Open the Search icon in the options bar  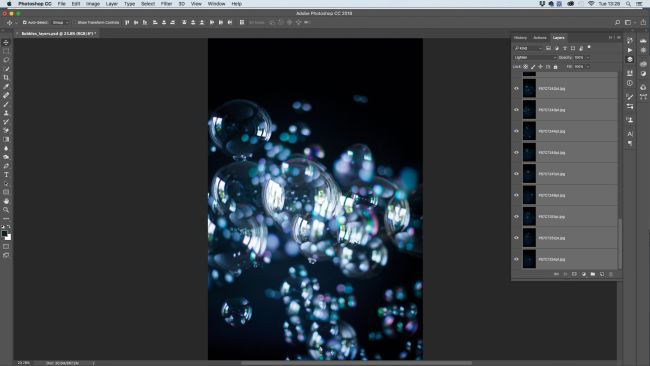[617, 22]
